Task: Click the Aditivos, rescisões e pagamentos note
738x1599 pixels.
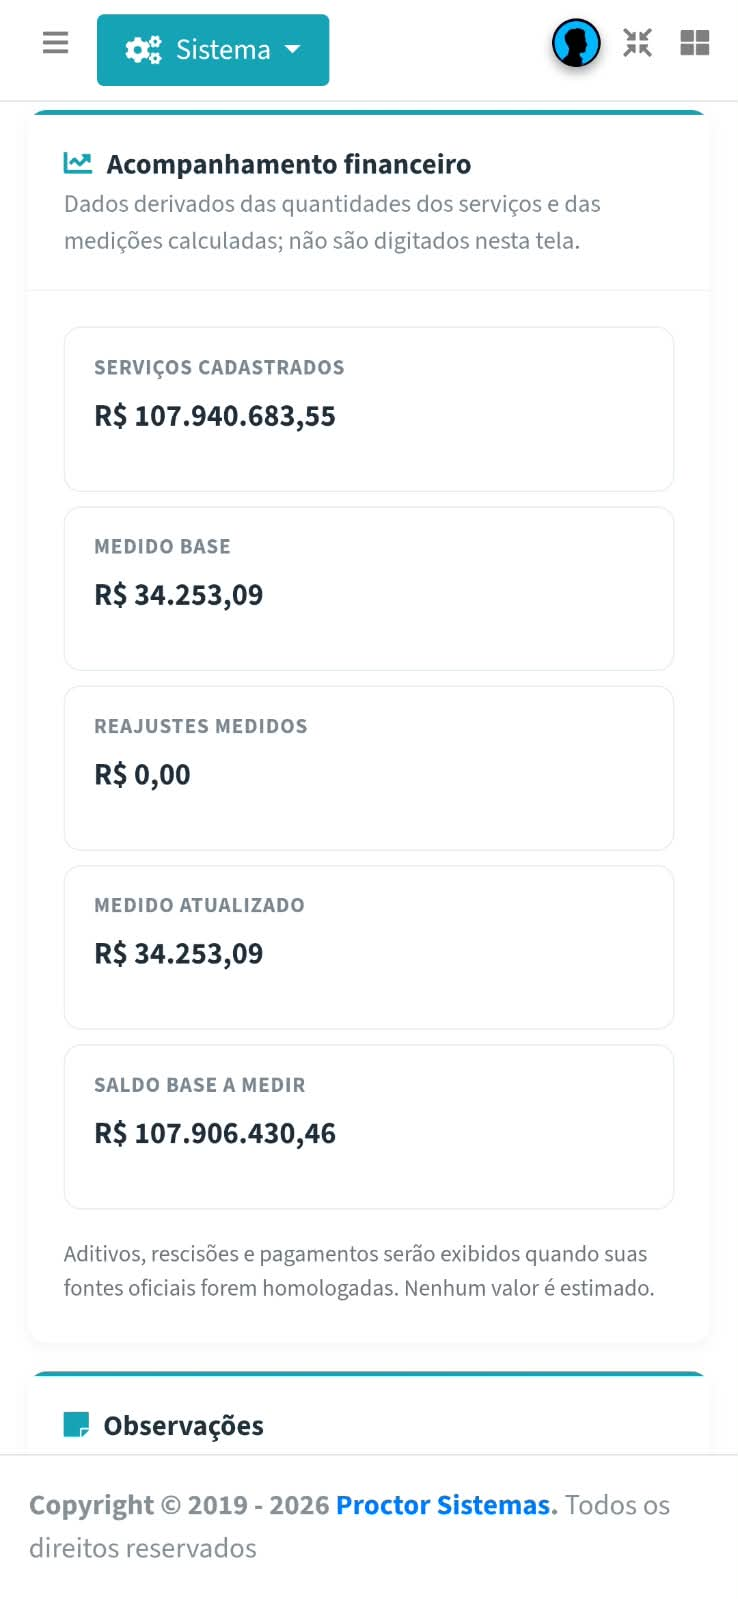Action: tap(359, 1271)
